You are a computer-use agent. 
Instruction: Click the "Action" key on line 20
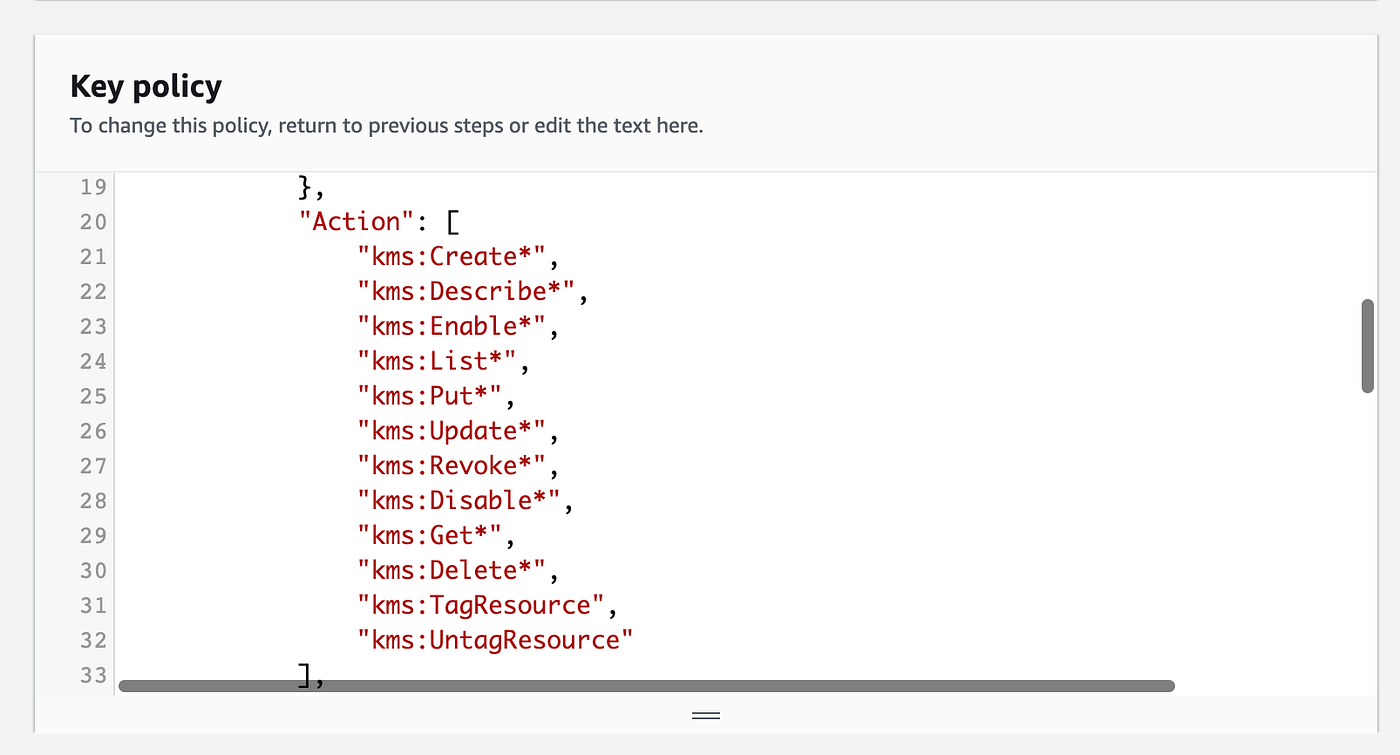(358, 221)
